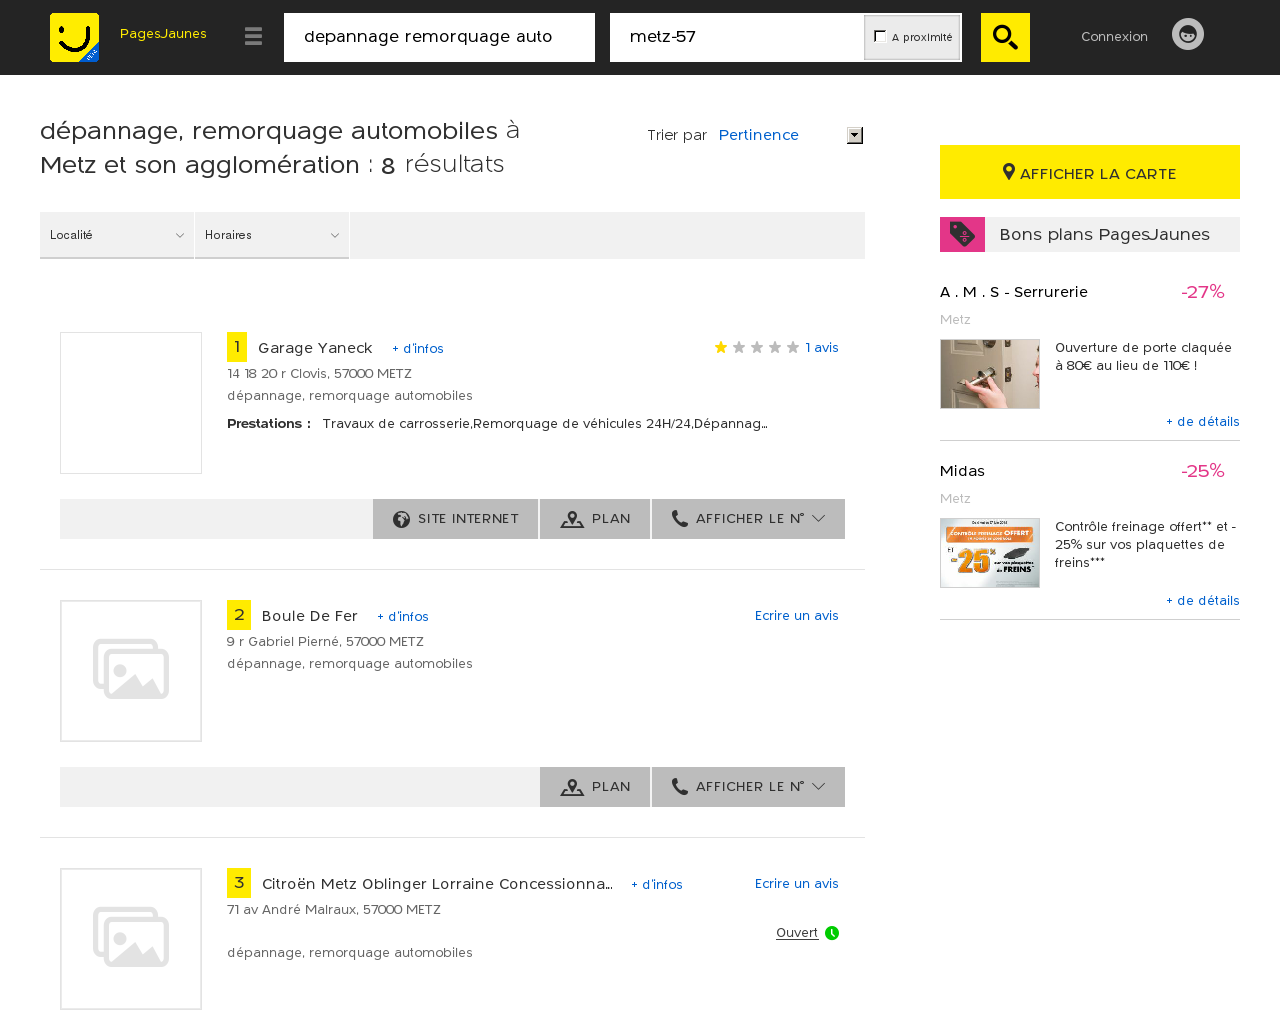Click the yellow search magnifier button

[1005, 37]
